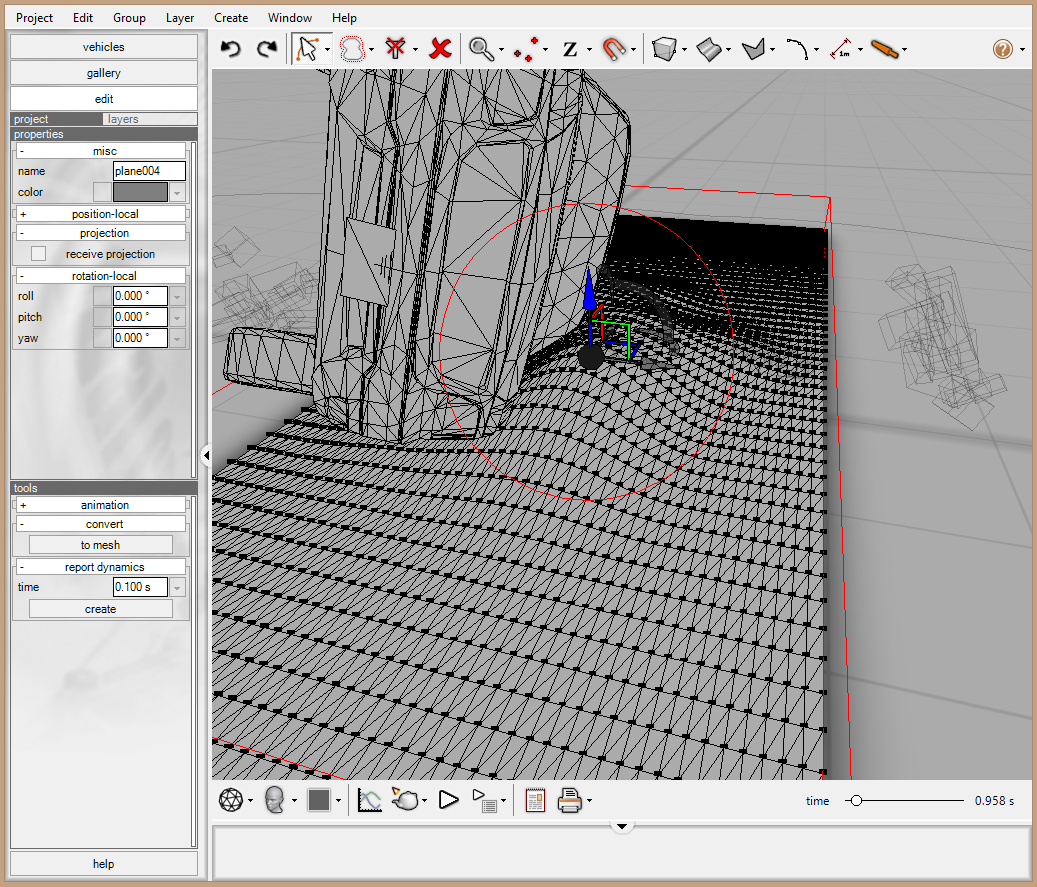The width and height of the screenshot is (1037, 887).
Task: Toggle the small box beside yaw
Action: (x=102, y=338)
